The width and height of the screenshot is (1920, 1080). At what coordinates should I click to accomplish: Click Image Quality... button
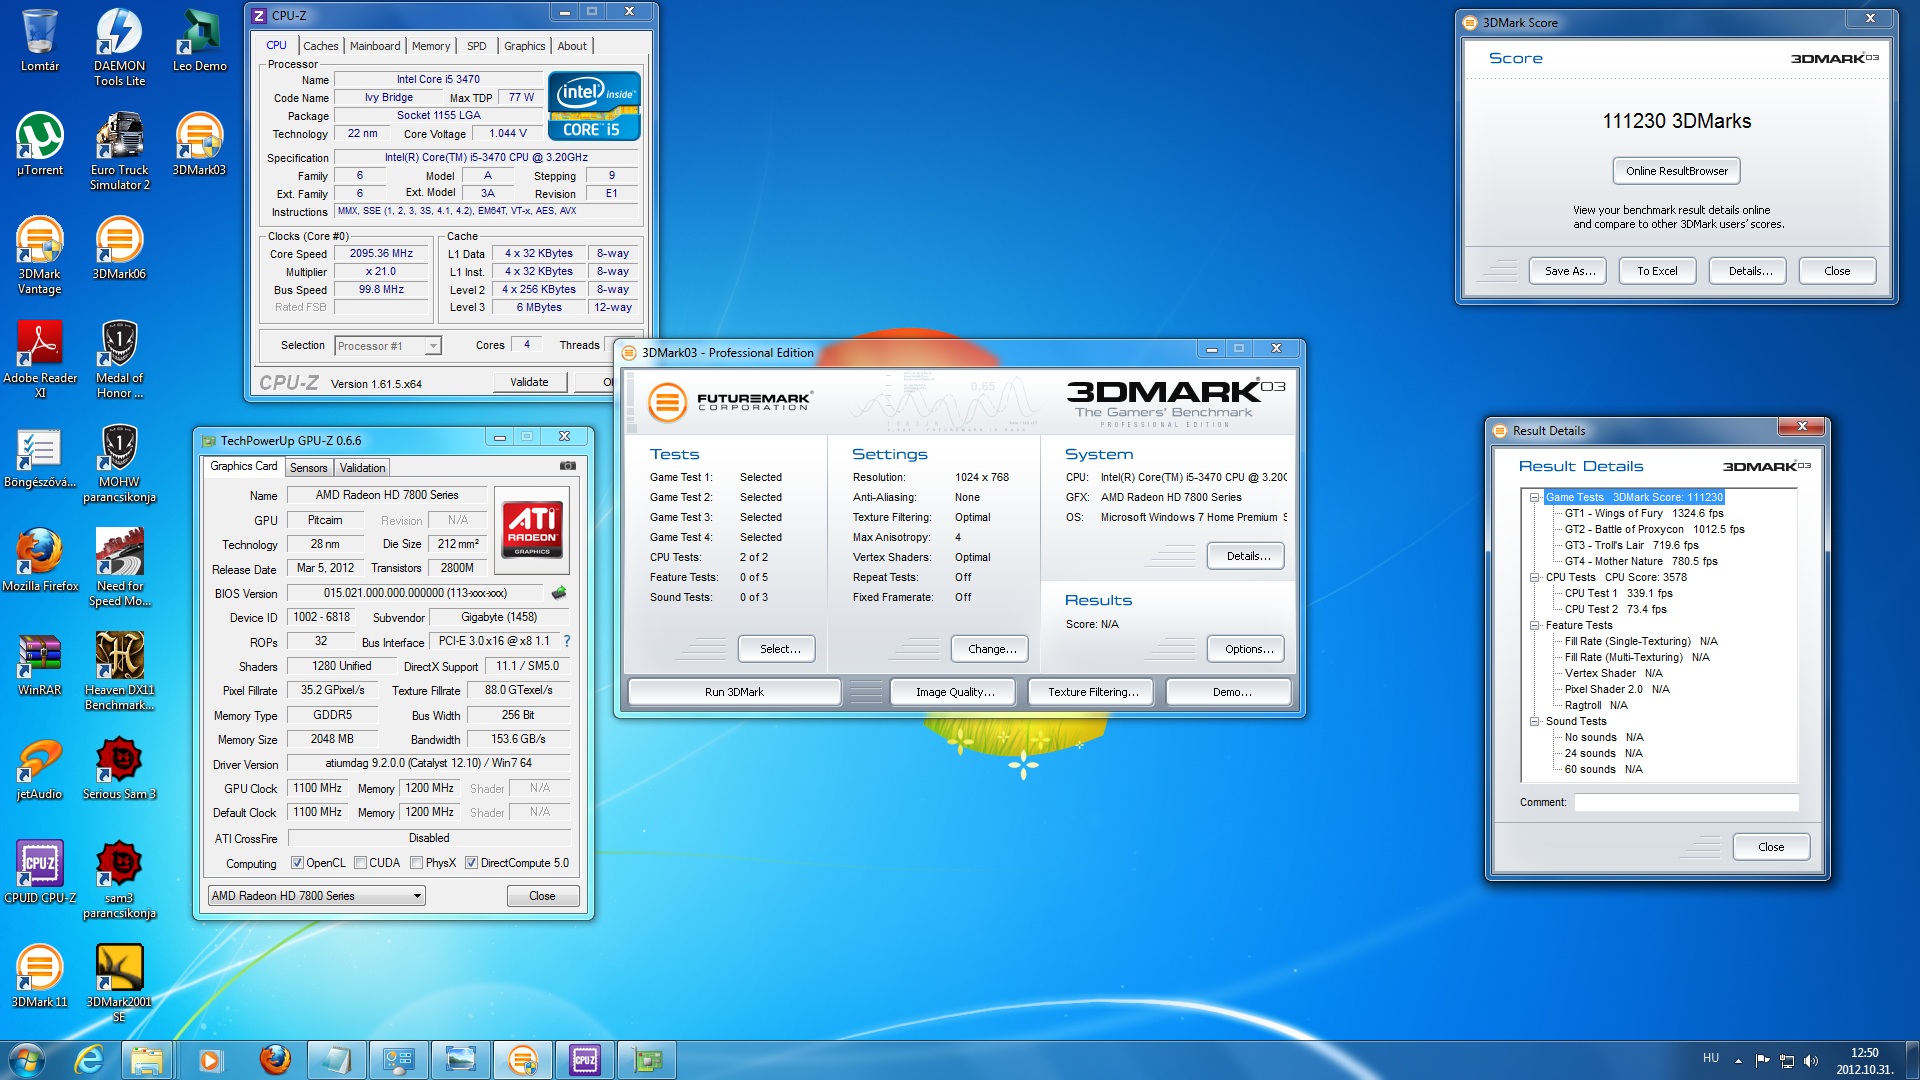955,692
